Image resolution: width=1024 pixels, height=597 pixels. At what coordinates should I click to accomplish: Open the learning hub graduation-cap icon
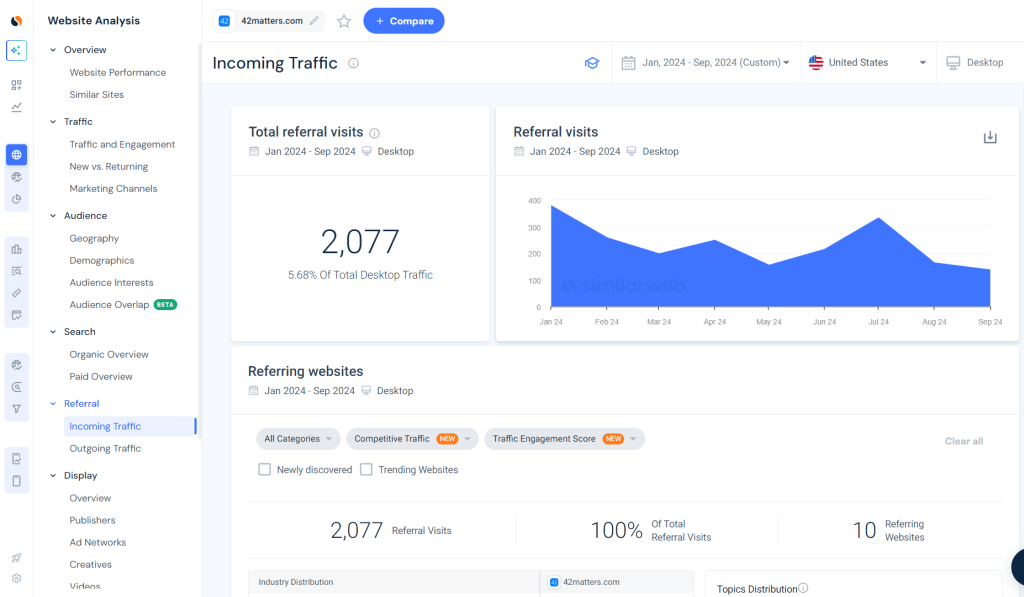tap(592, 62)
